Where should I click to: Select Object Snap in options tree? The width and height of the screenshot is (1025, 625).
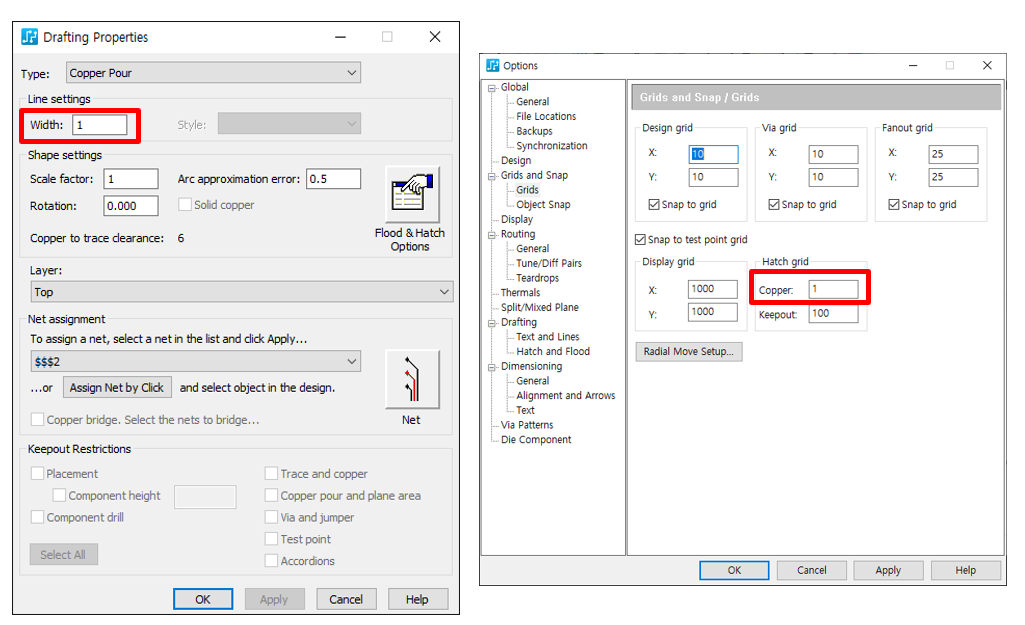coord(543,205)
